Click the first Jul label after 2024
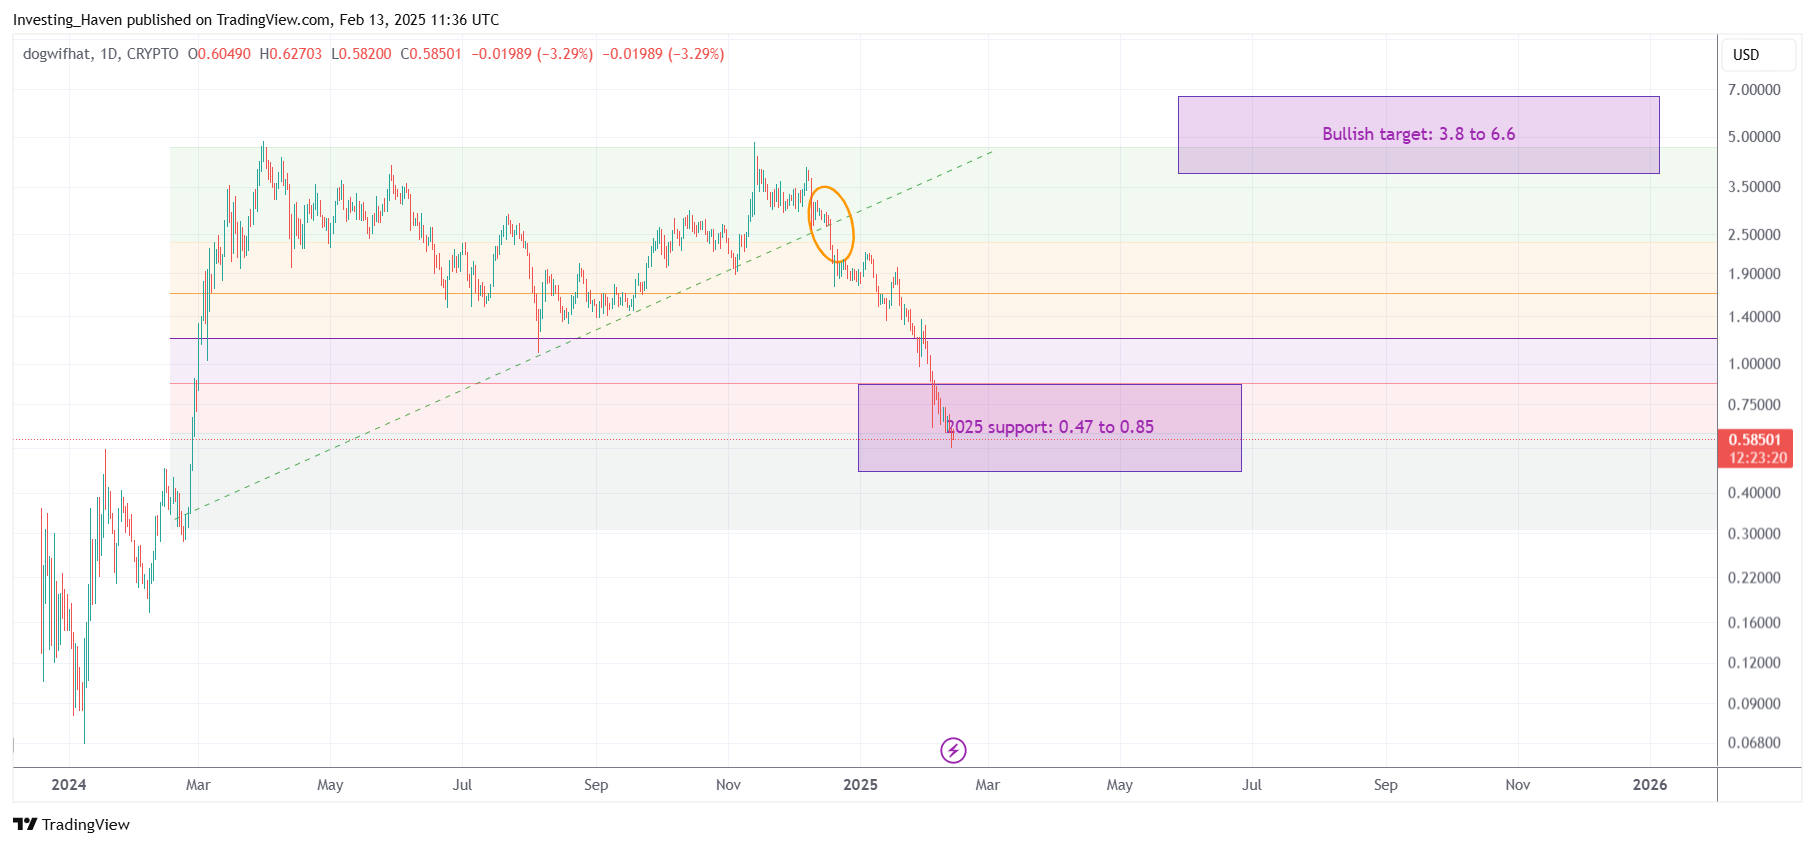The image size is (1815, 846). tap(462, 785)
